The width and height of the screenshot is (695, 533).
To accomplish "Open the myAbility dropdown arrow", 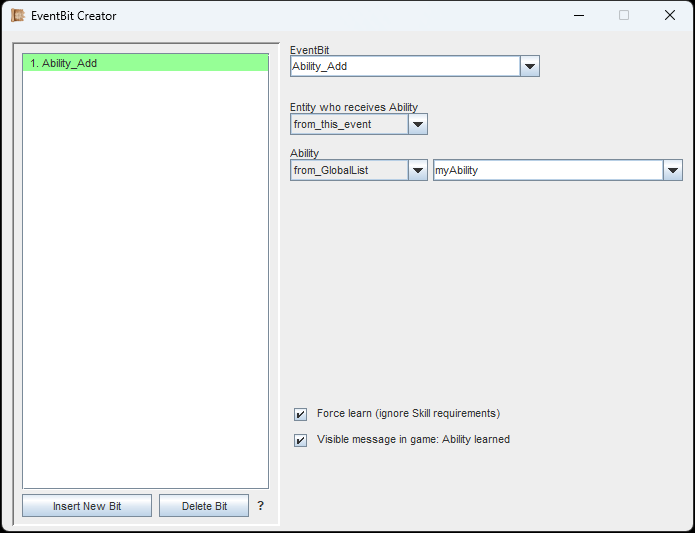I will [x=673, y=171].
